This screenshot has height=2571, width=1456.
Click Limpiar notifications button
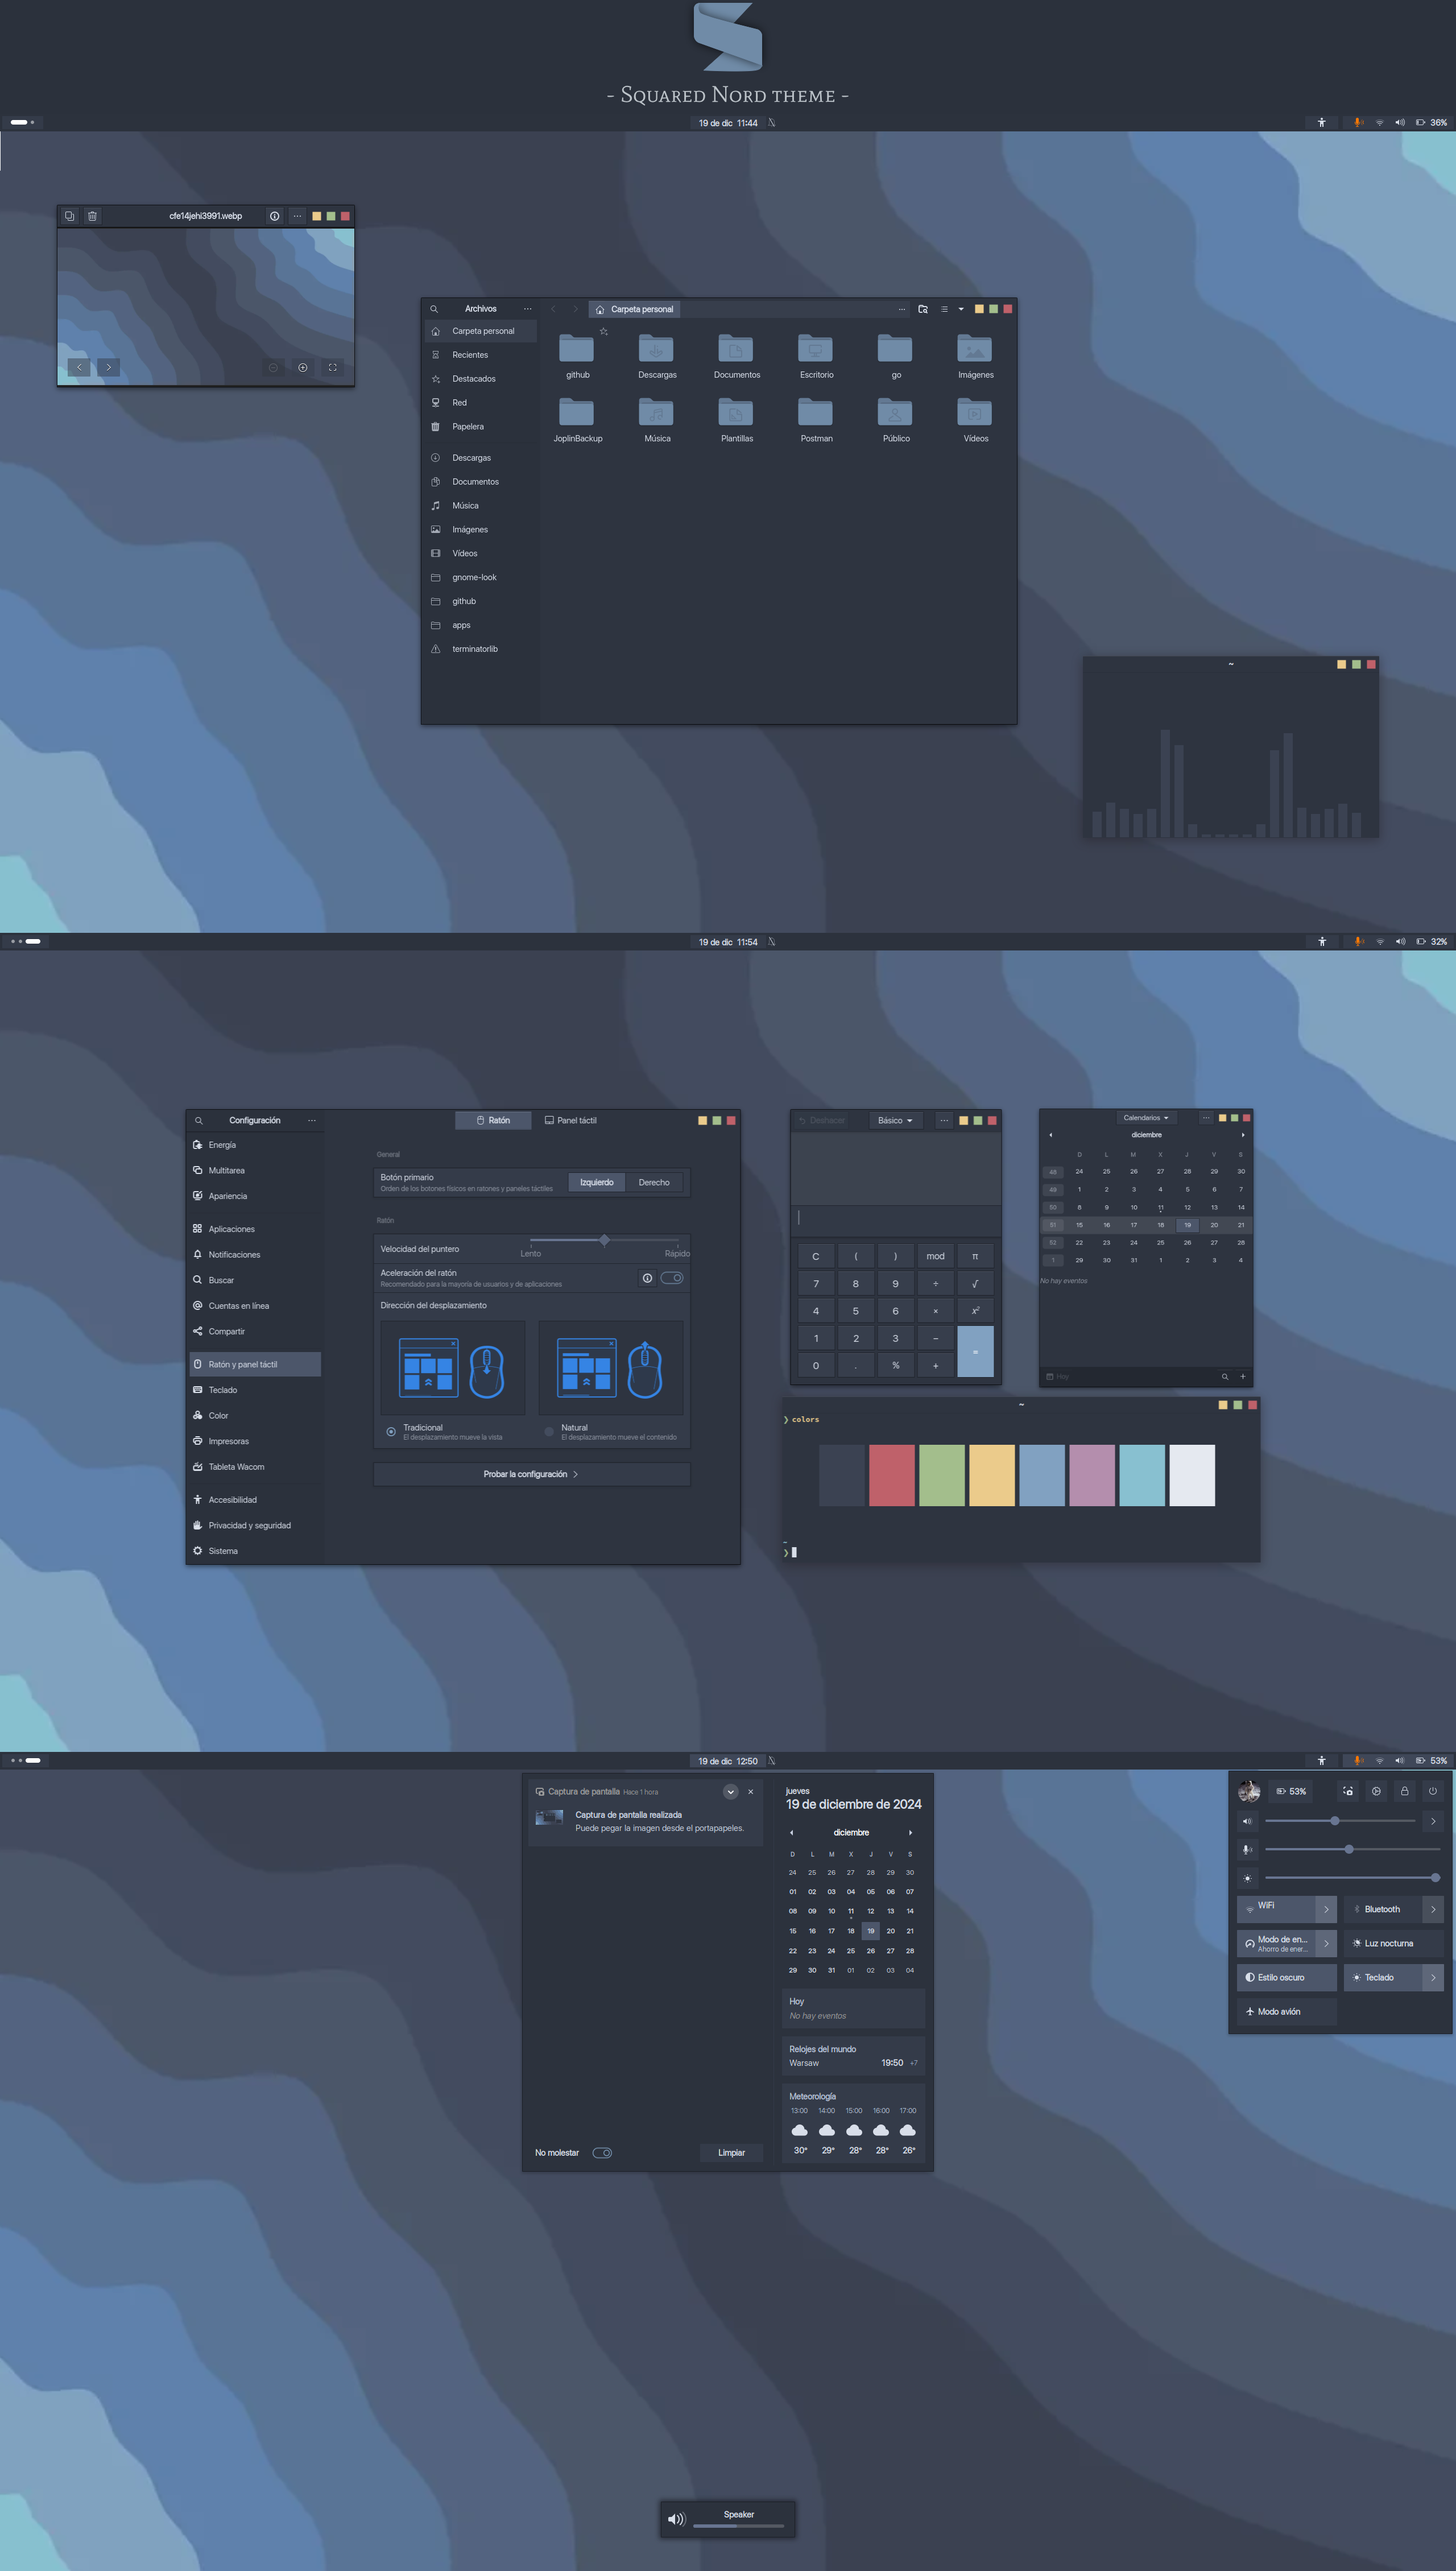point(731,2153)
